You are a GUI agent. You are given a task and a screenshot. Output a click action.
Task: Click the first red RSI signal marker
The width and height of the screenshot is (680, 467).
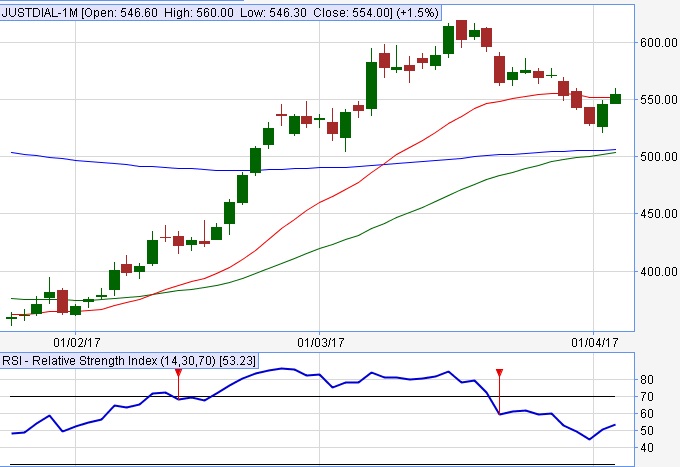click(178, 372)
